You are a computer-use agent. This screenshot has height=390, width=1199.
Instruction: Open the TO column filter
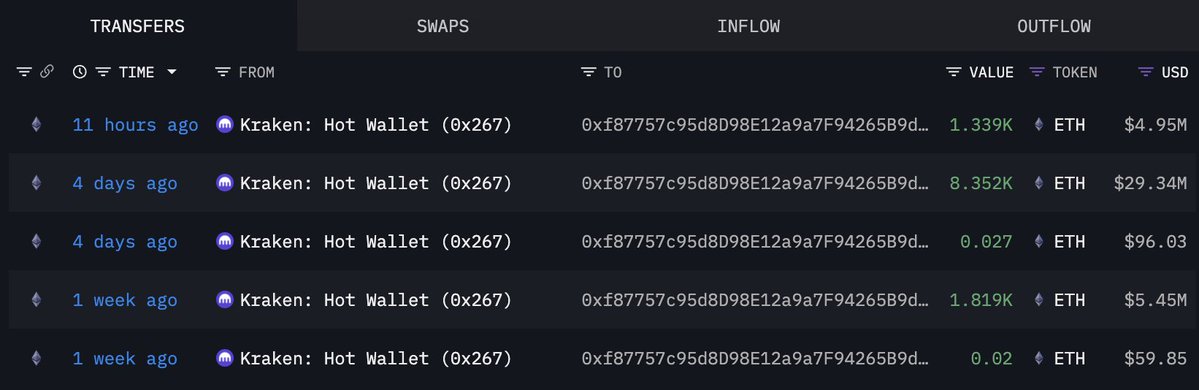coord(588,72)
